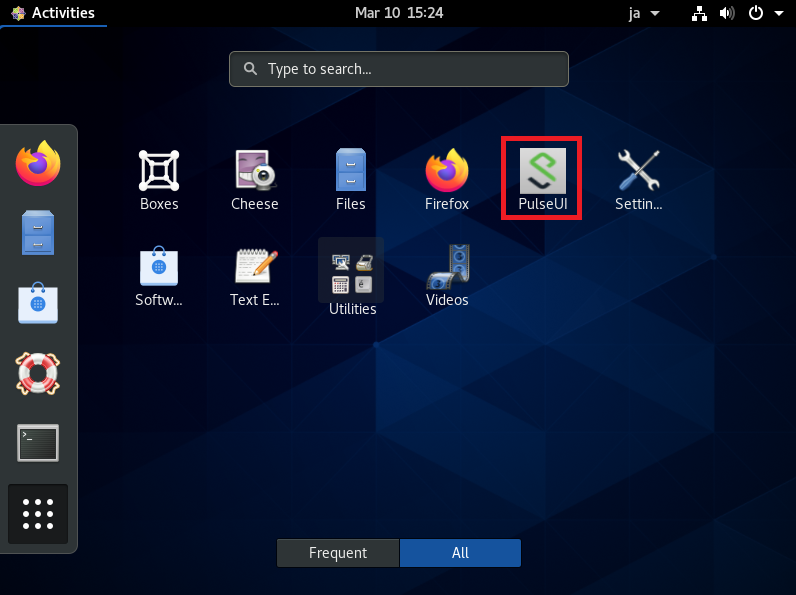Click the Activities button in top bar
Image resolution: width=796 pixels, height=595 pixels.
[53, 13]
